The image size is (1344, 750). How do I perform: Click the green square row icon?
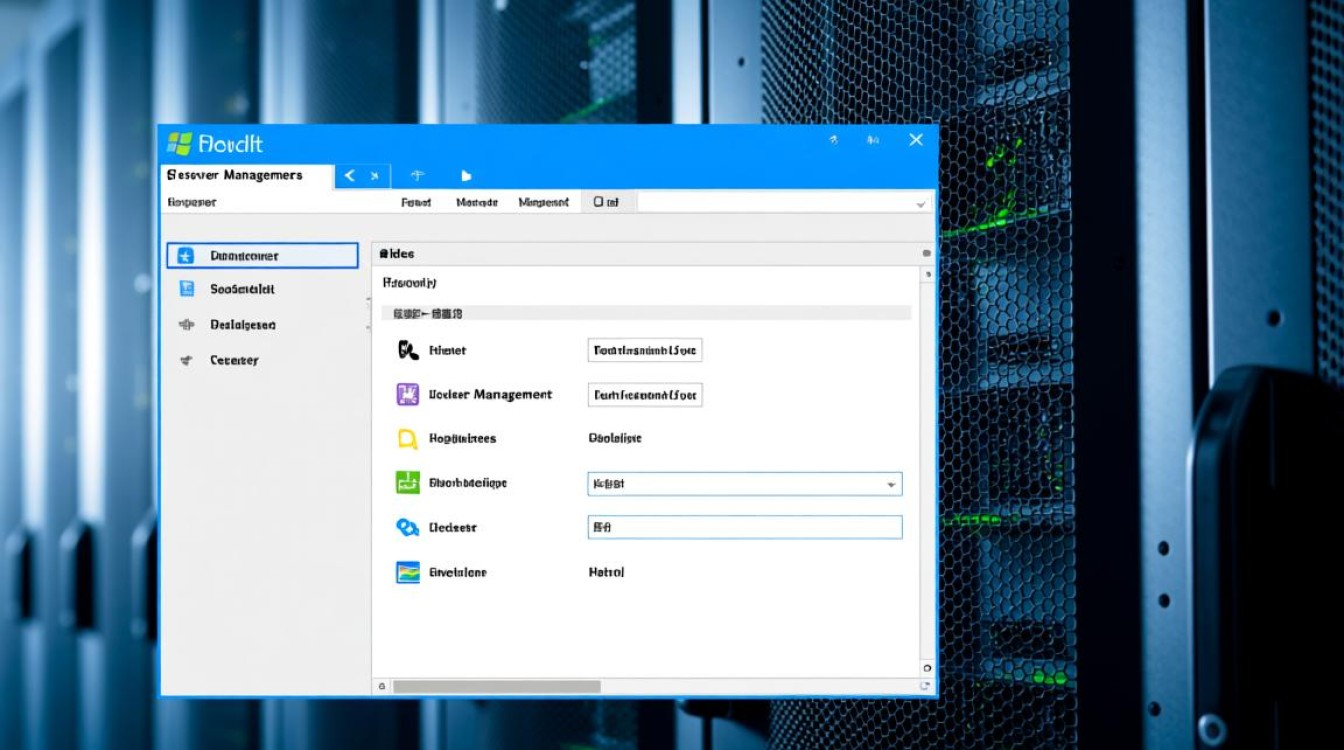(408, 483)
